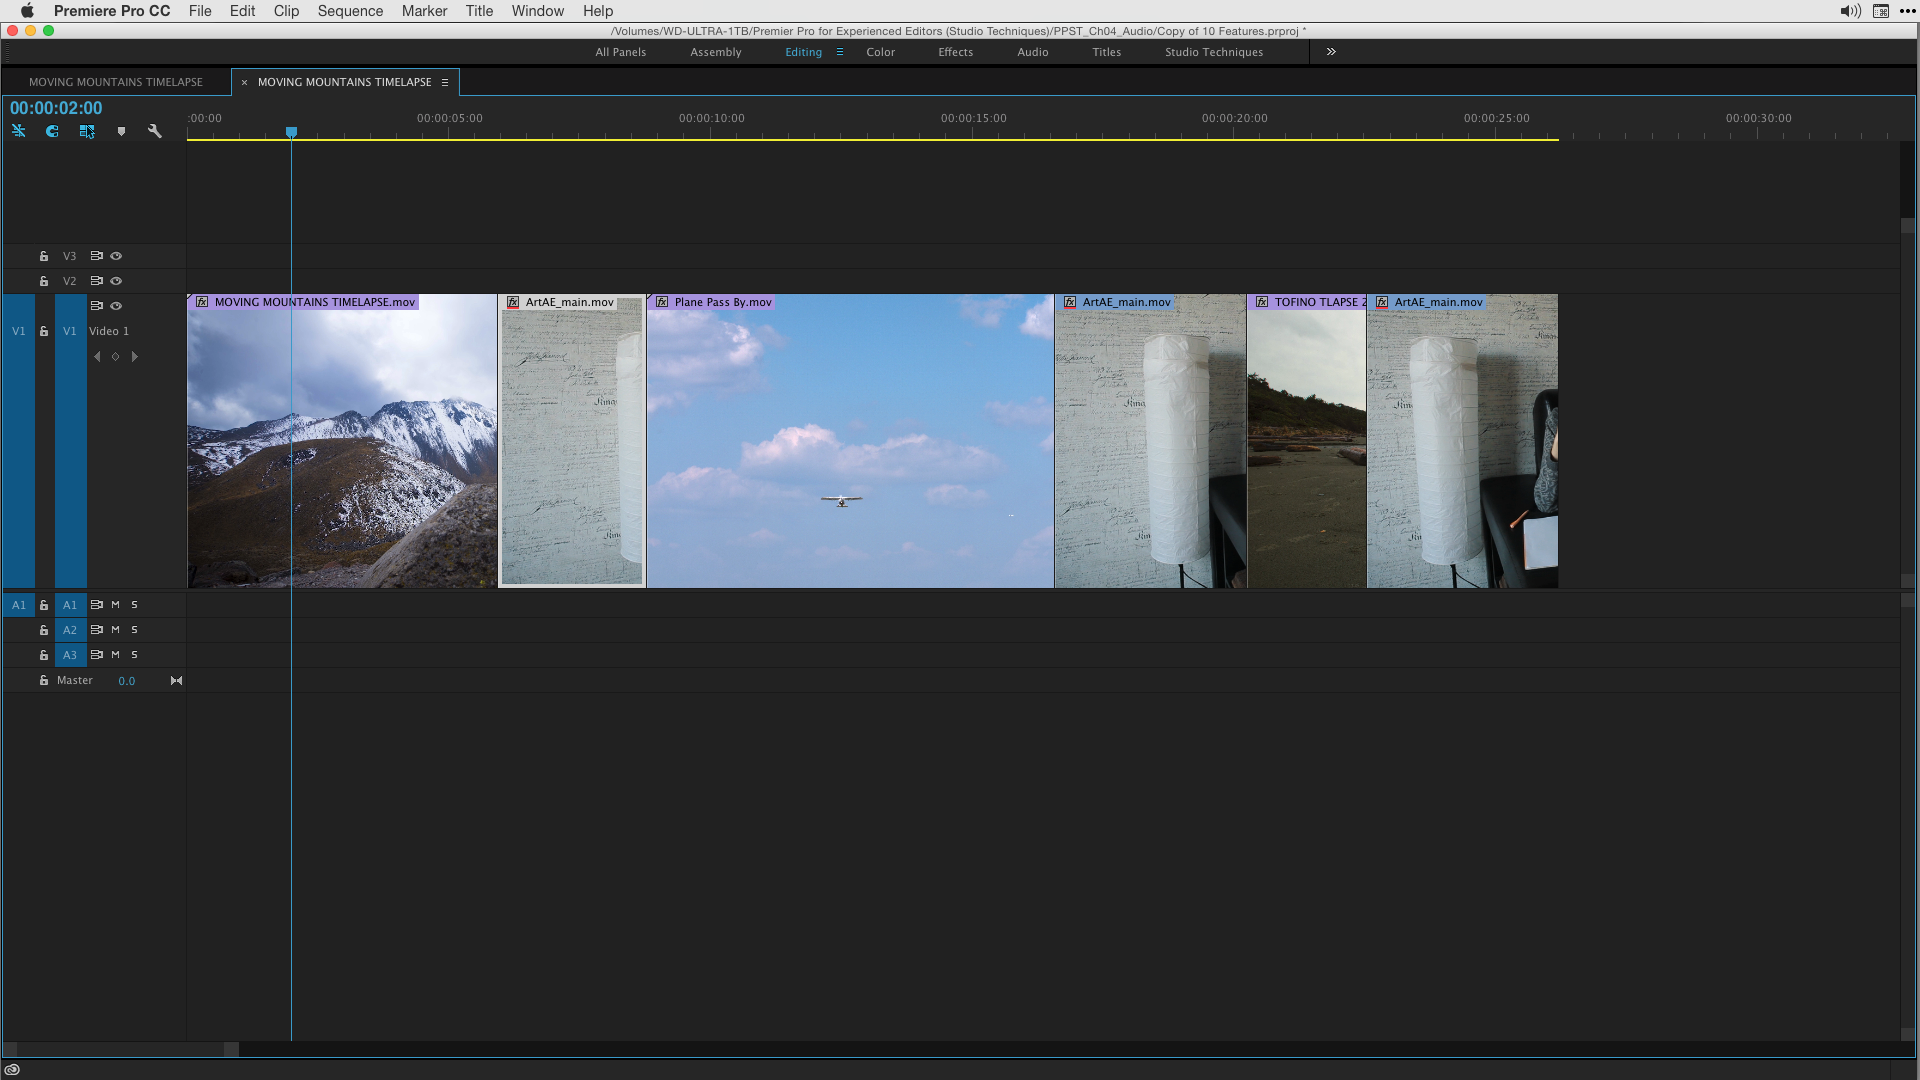Click the A1 track lock icon
The width and height of the screenshot is (1920, 1080).
[44, 605]
